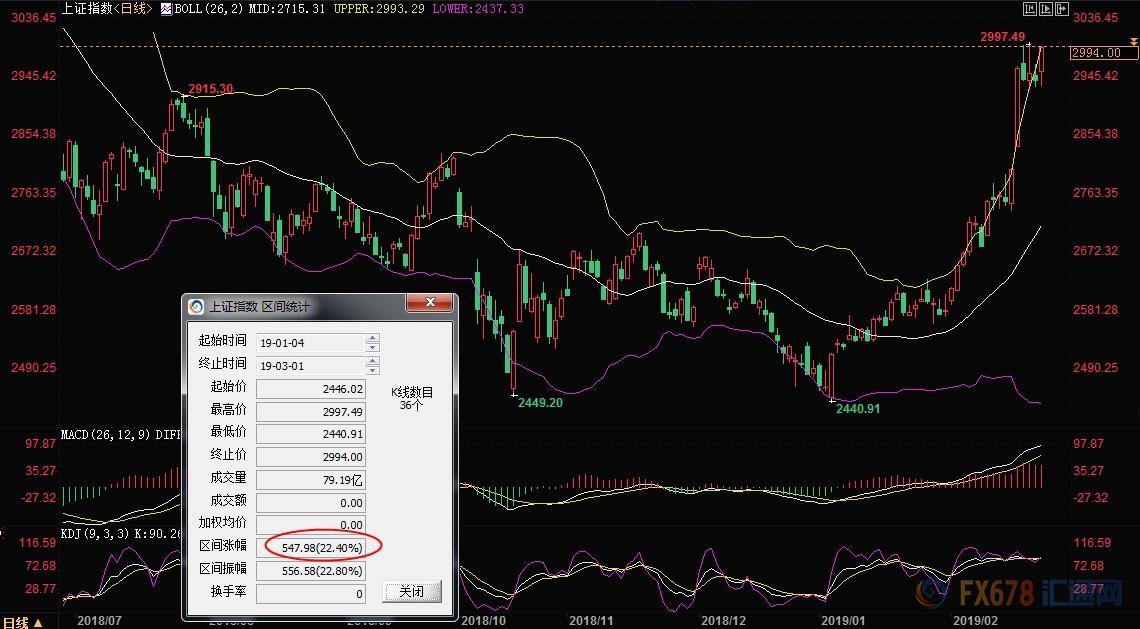Click the 2997.49 high marker on the chart

click(1003, 36)
